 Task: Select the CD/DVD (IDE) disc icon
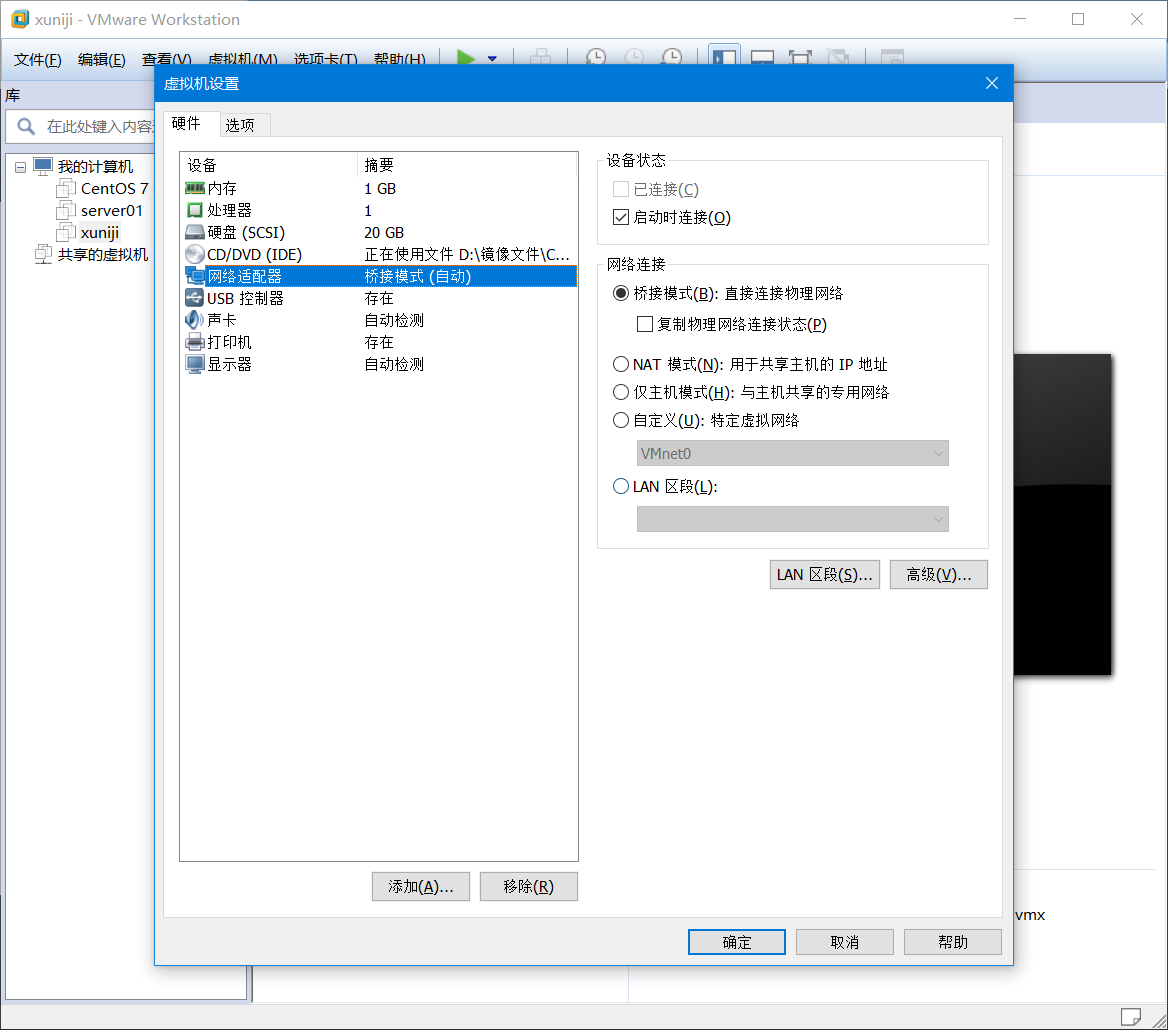click(194, 254)
